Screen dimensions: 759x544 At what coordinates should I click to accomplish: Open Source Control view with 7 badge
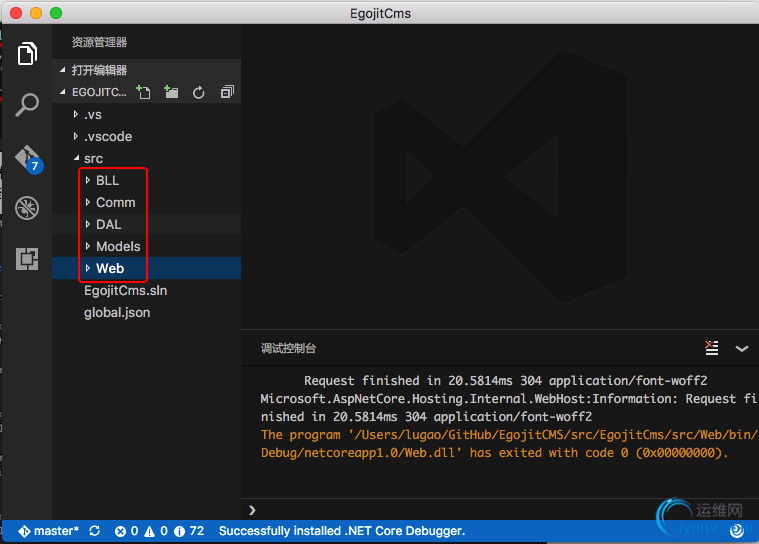pyautogui.click(x=28, y=159)
